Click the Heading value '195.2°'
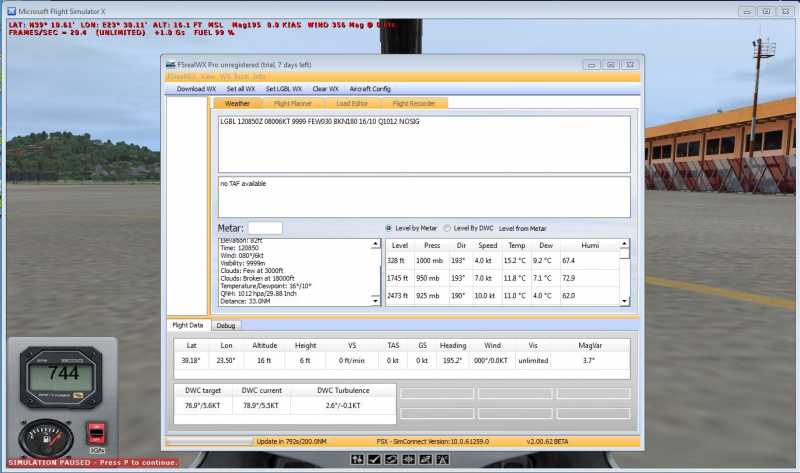 click(x=453, y=361)
